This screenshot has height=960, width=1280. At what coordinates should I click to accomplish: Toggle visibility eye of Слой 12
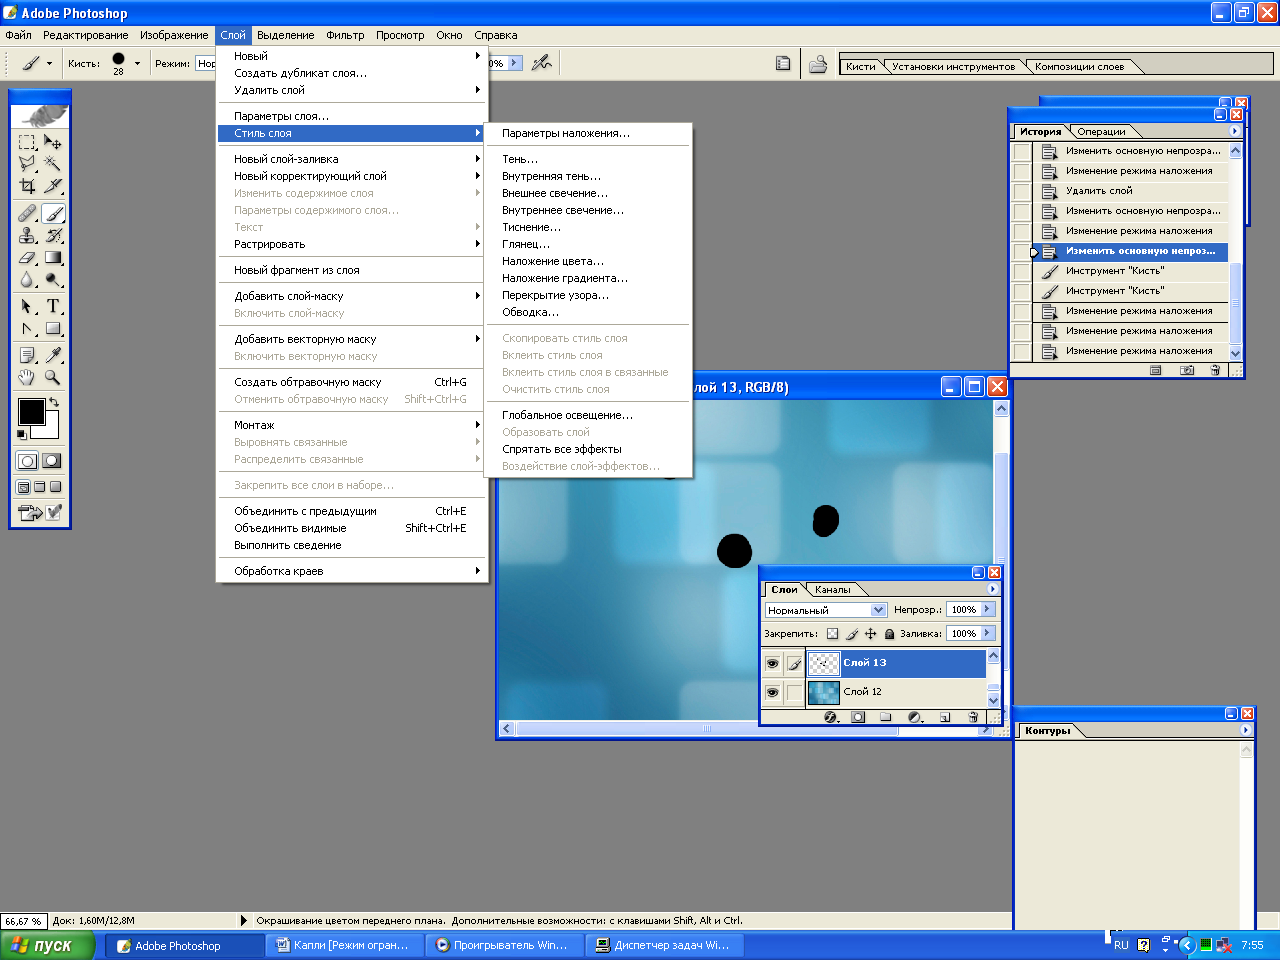point(772,692)
